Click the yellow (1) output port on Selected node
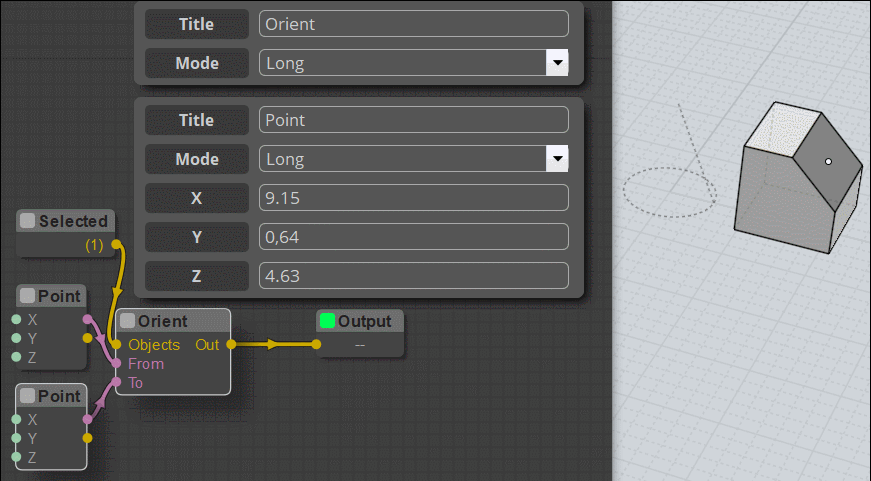Viewport: 871px width, 481px height. point(116,244)
